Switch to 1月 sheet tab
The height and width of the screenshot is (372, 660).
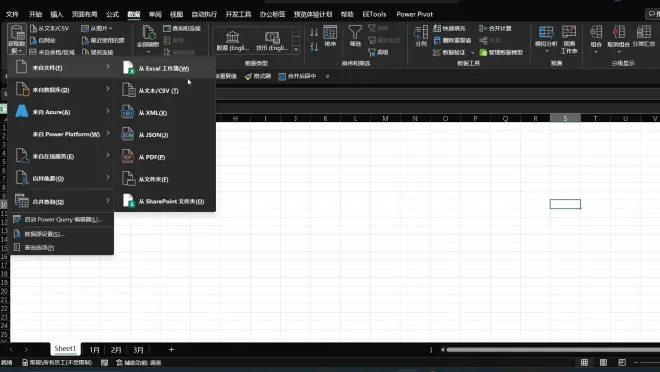94,350
